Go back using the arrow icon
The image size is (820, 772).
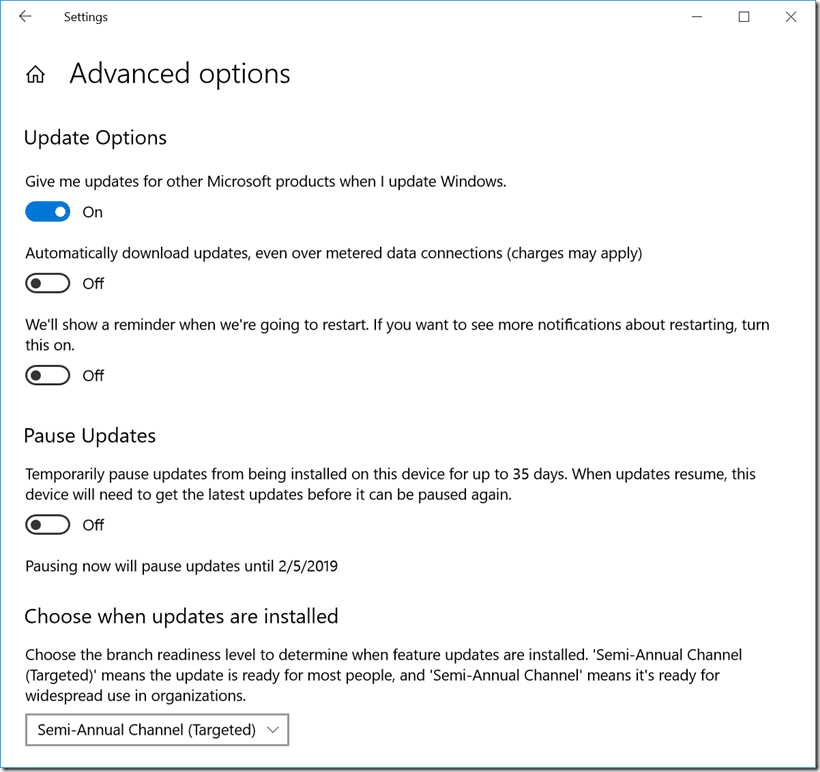click(x=25, y=17)
